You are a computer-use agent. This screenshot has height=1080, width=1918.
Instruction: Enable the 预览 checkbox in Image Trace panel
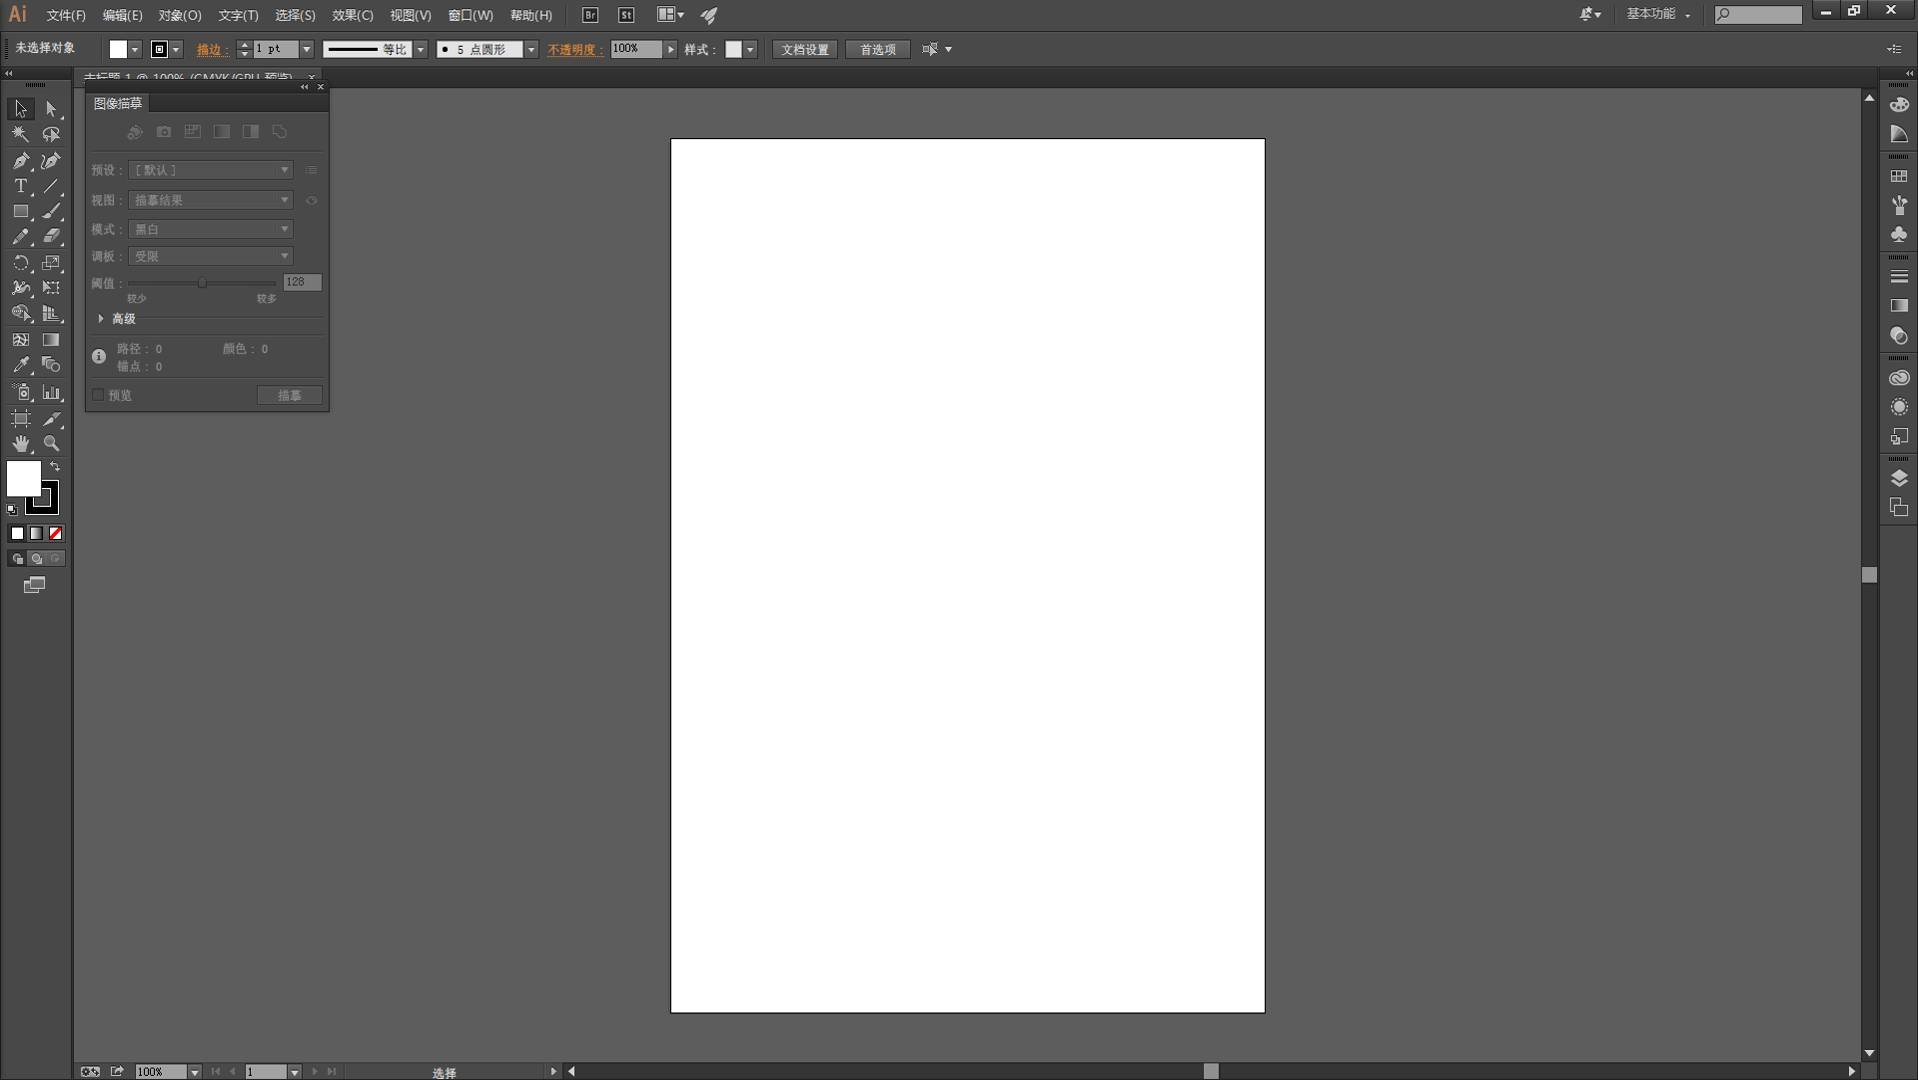click(x=98, y=395)
